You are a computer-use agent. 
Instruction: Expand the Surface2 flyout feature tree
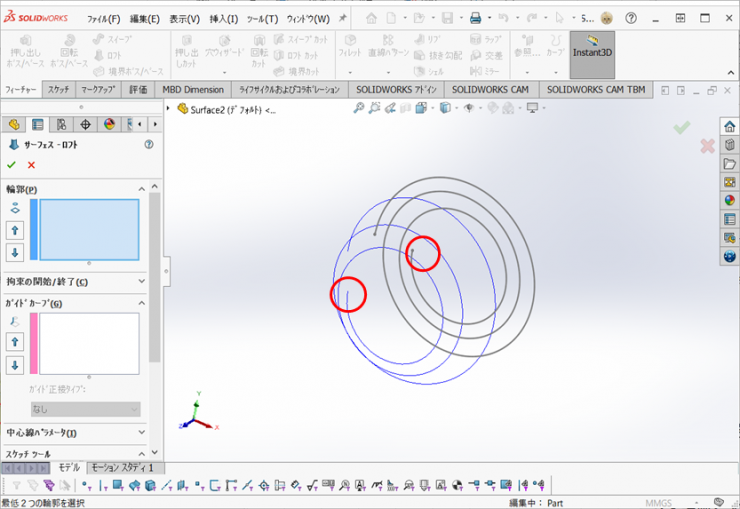169,109
